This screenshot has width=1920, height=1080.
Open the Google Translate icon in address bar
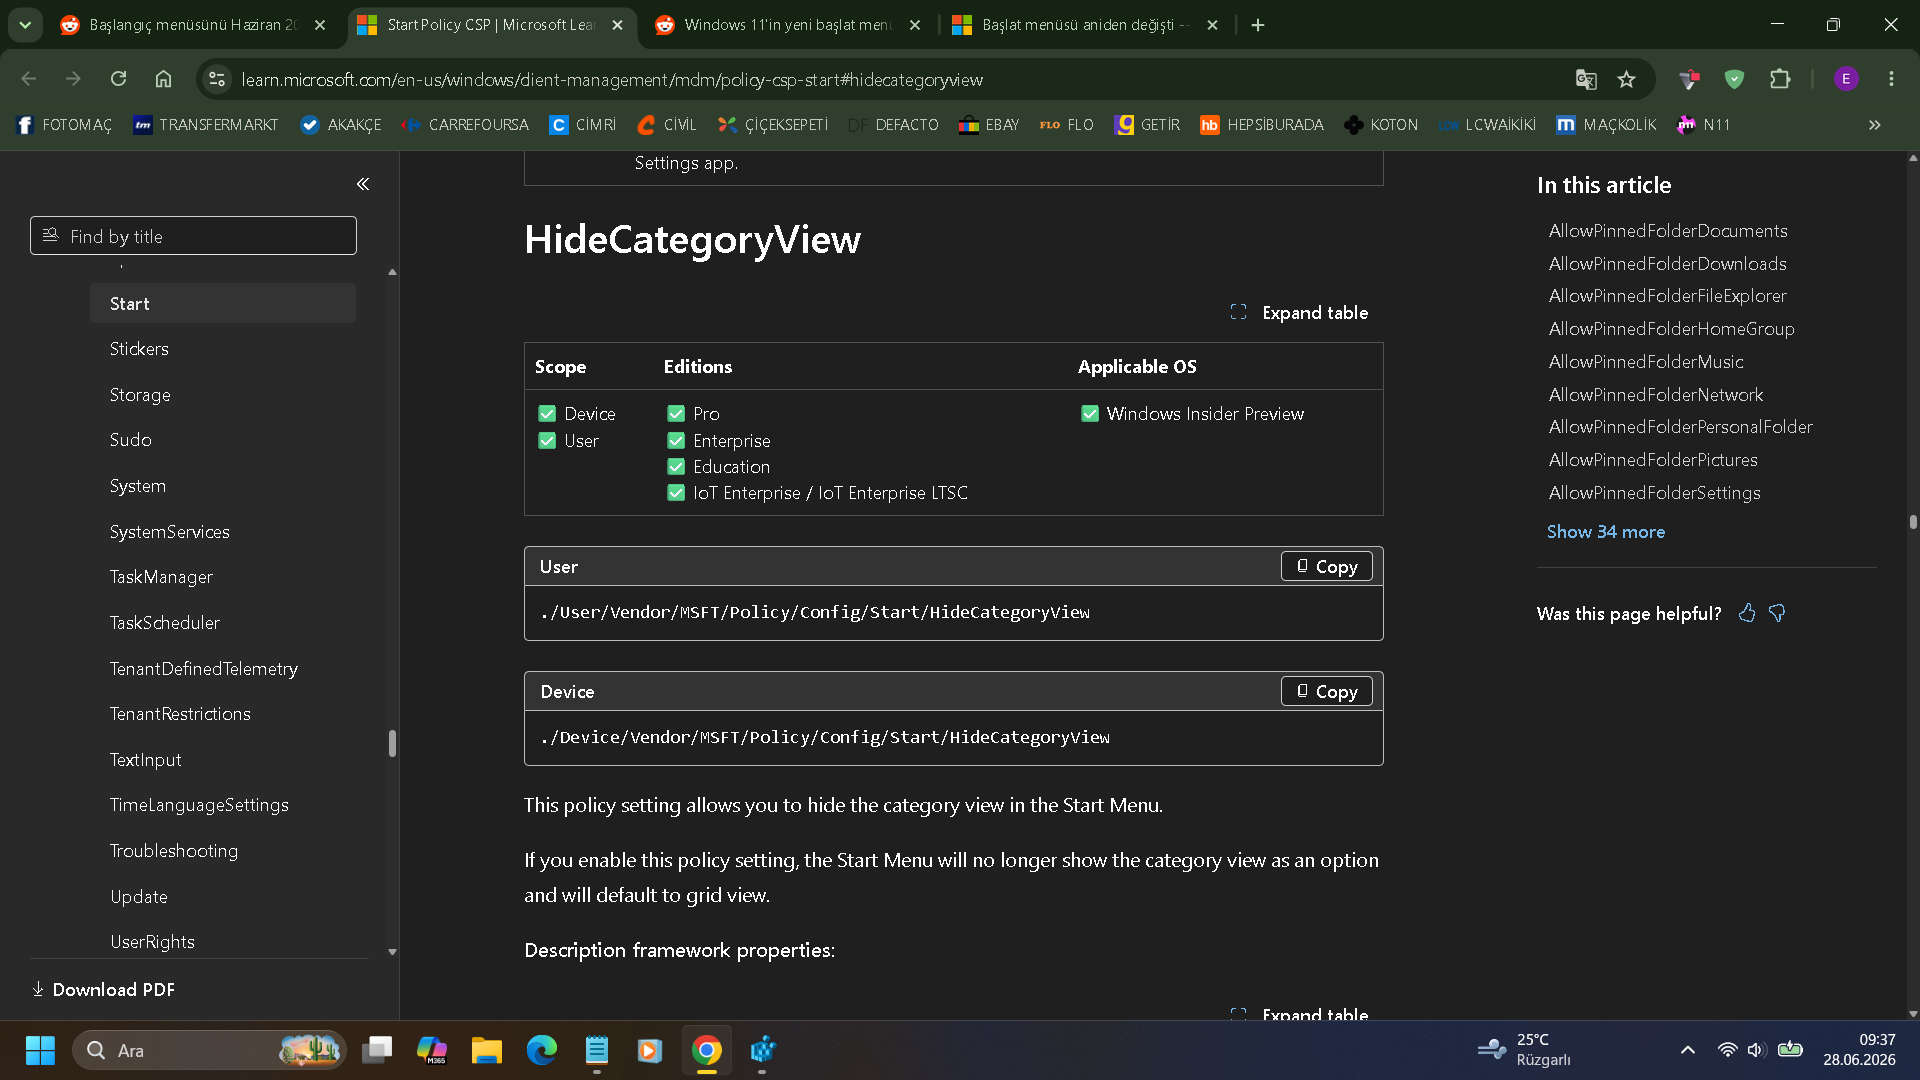click(x=1586, y=79)
